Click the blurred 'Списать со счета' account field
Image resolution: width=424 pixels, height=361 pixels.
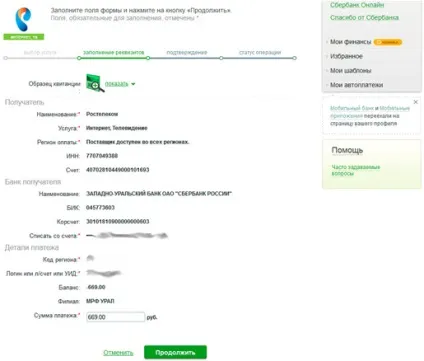127,236
